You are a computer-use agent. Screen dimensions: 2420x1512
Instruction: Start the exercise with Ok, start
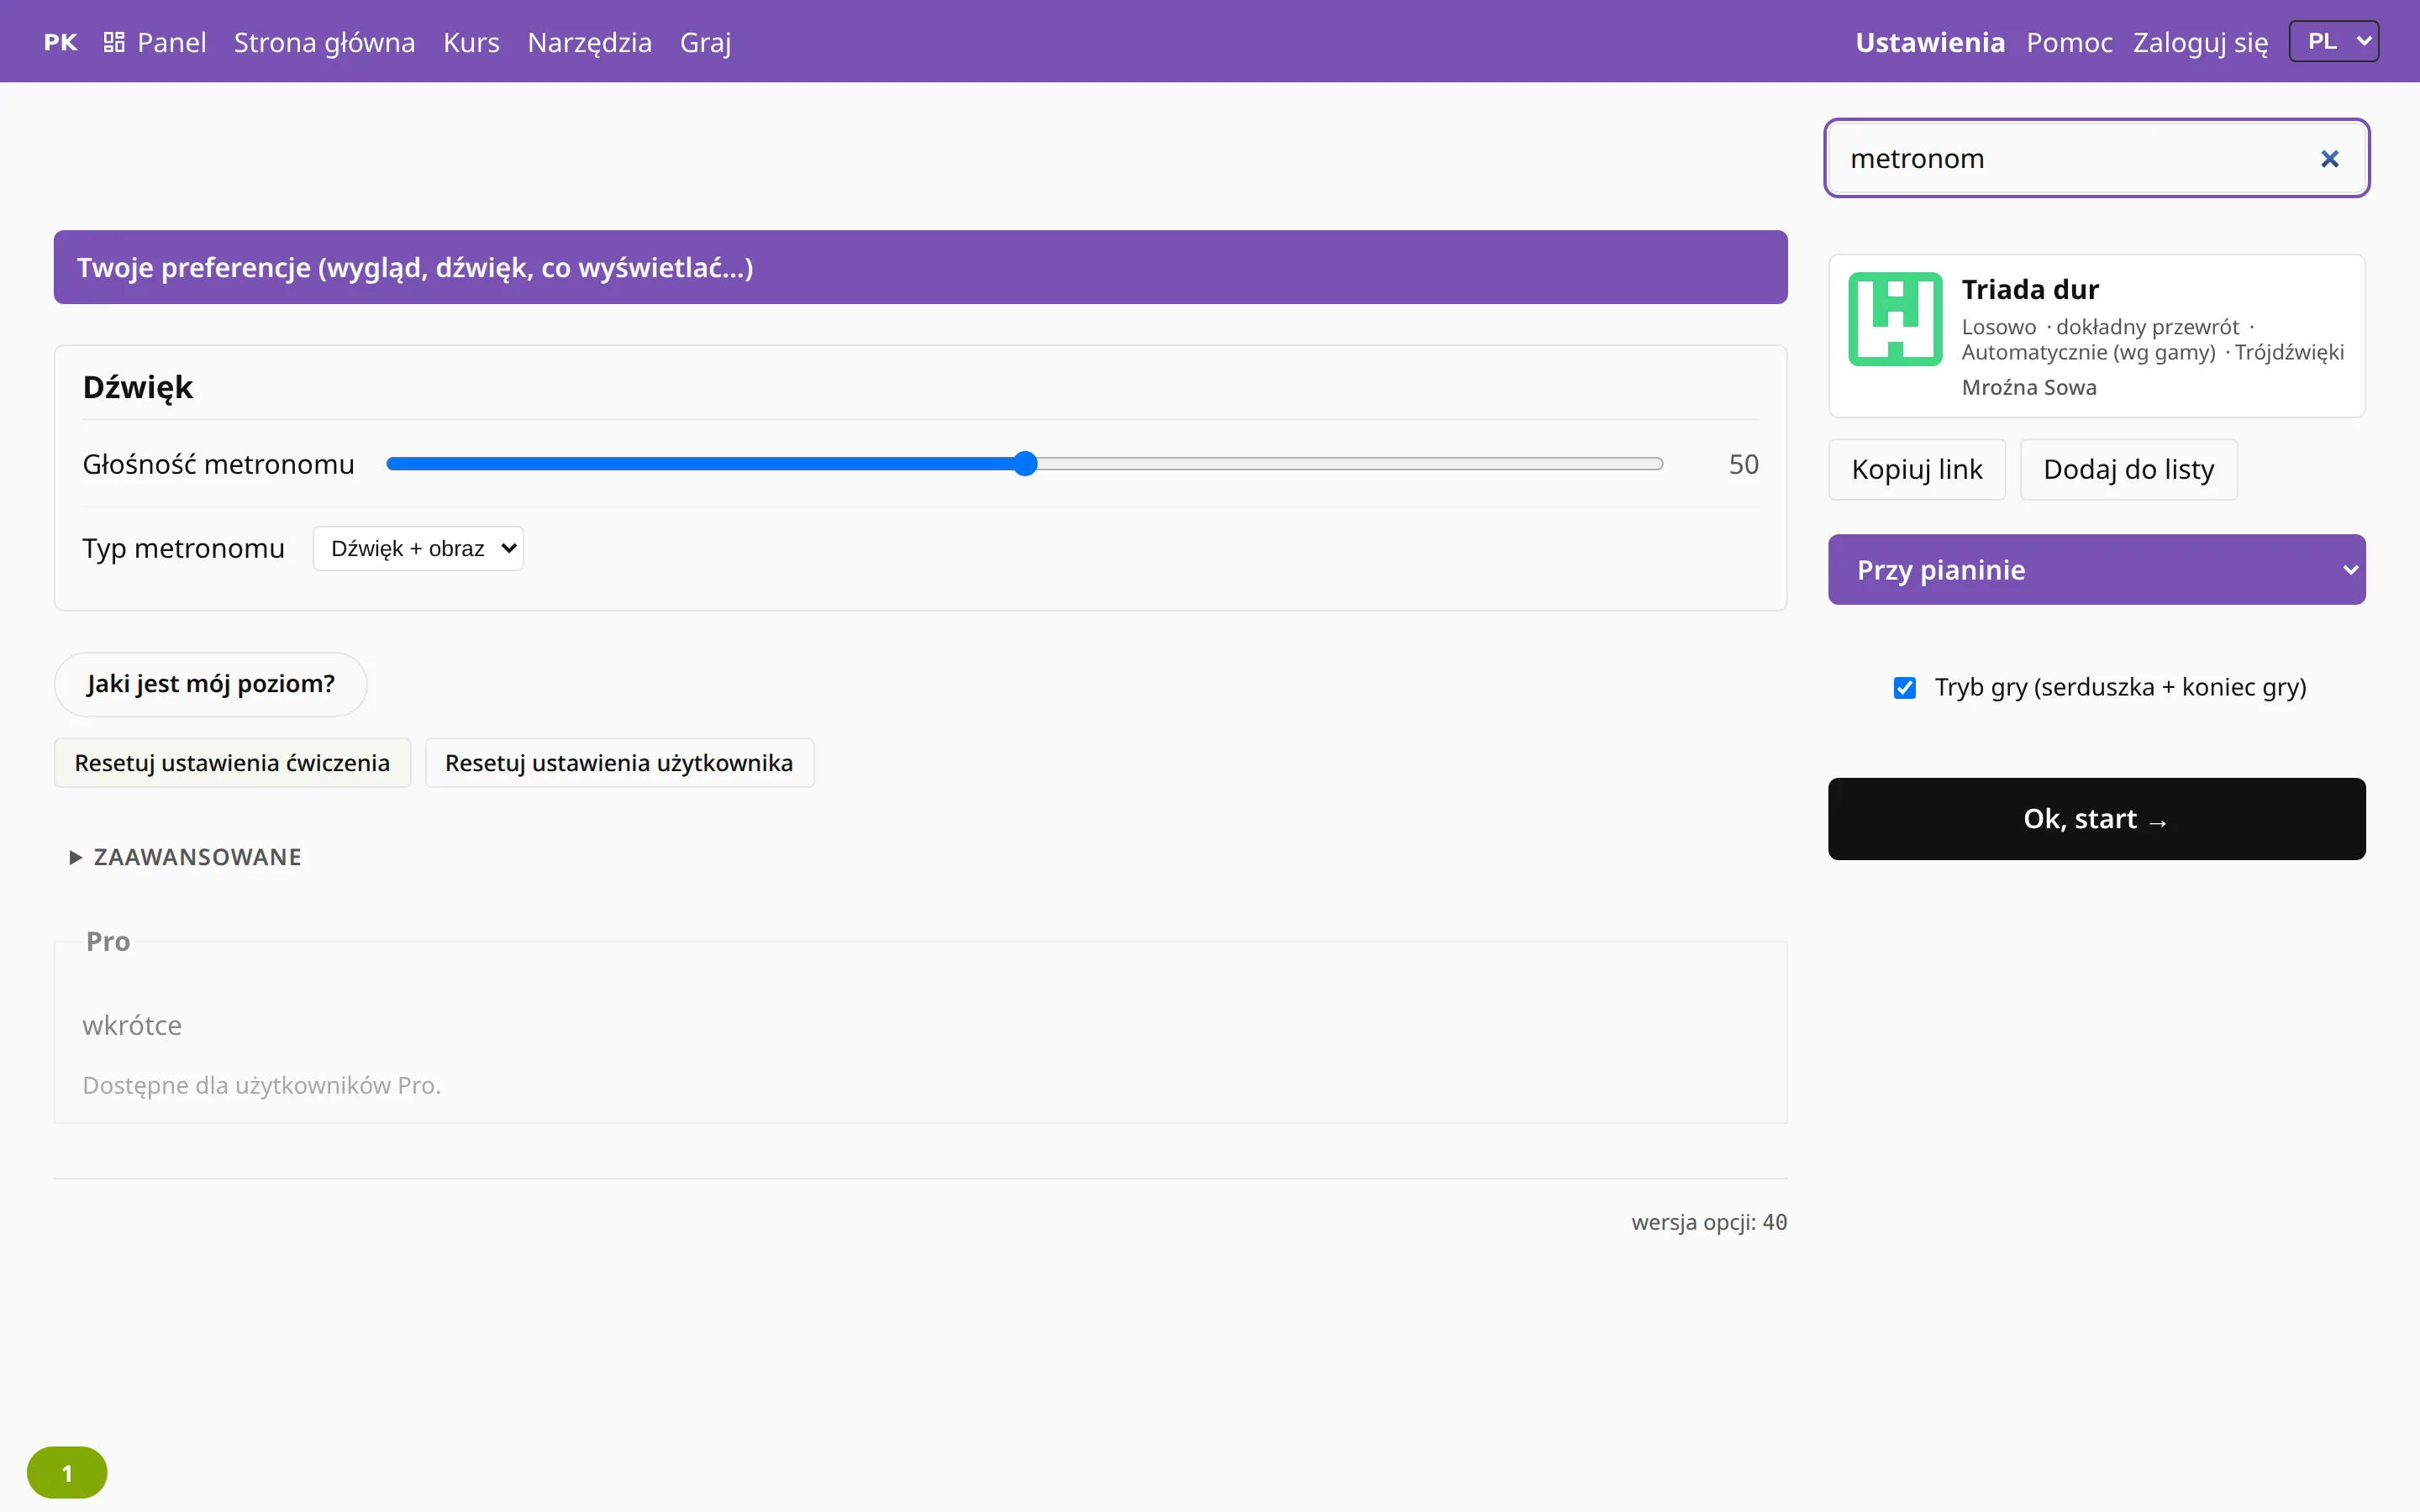coord(2096,819)
